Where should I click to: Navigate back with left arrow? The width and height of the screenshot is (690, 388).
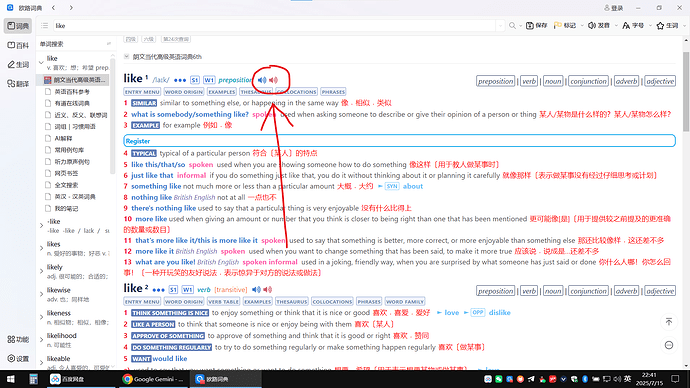click(54, 7)
